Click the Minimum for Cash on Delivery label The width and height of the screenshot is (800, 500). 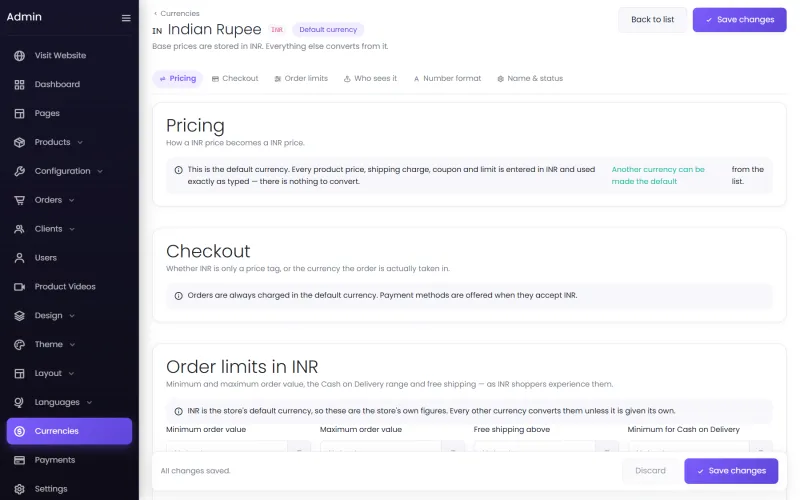(x=684, y=430)
